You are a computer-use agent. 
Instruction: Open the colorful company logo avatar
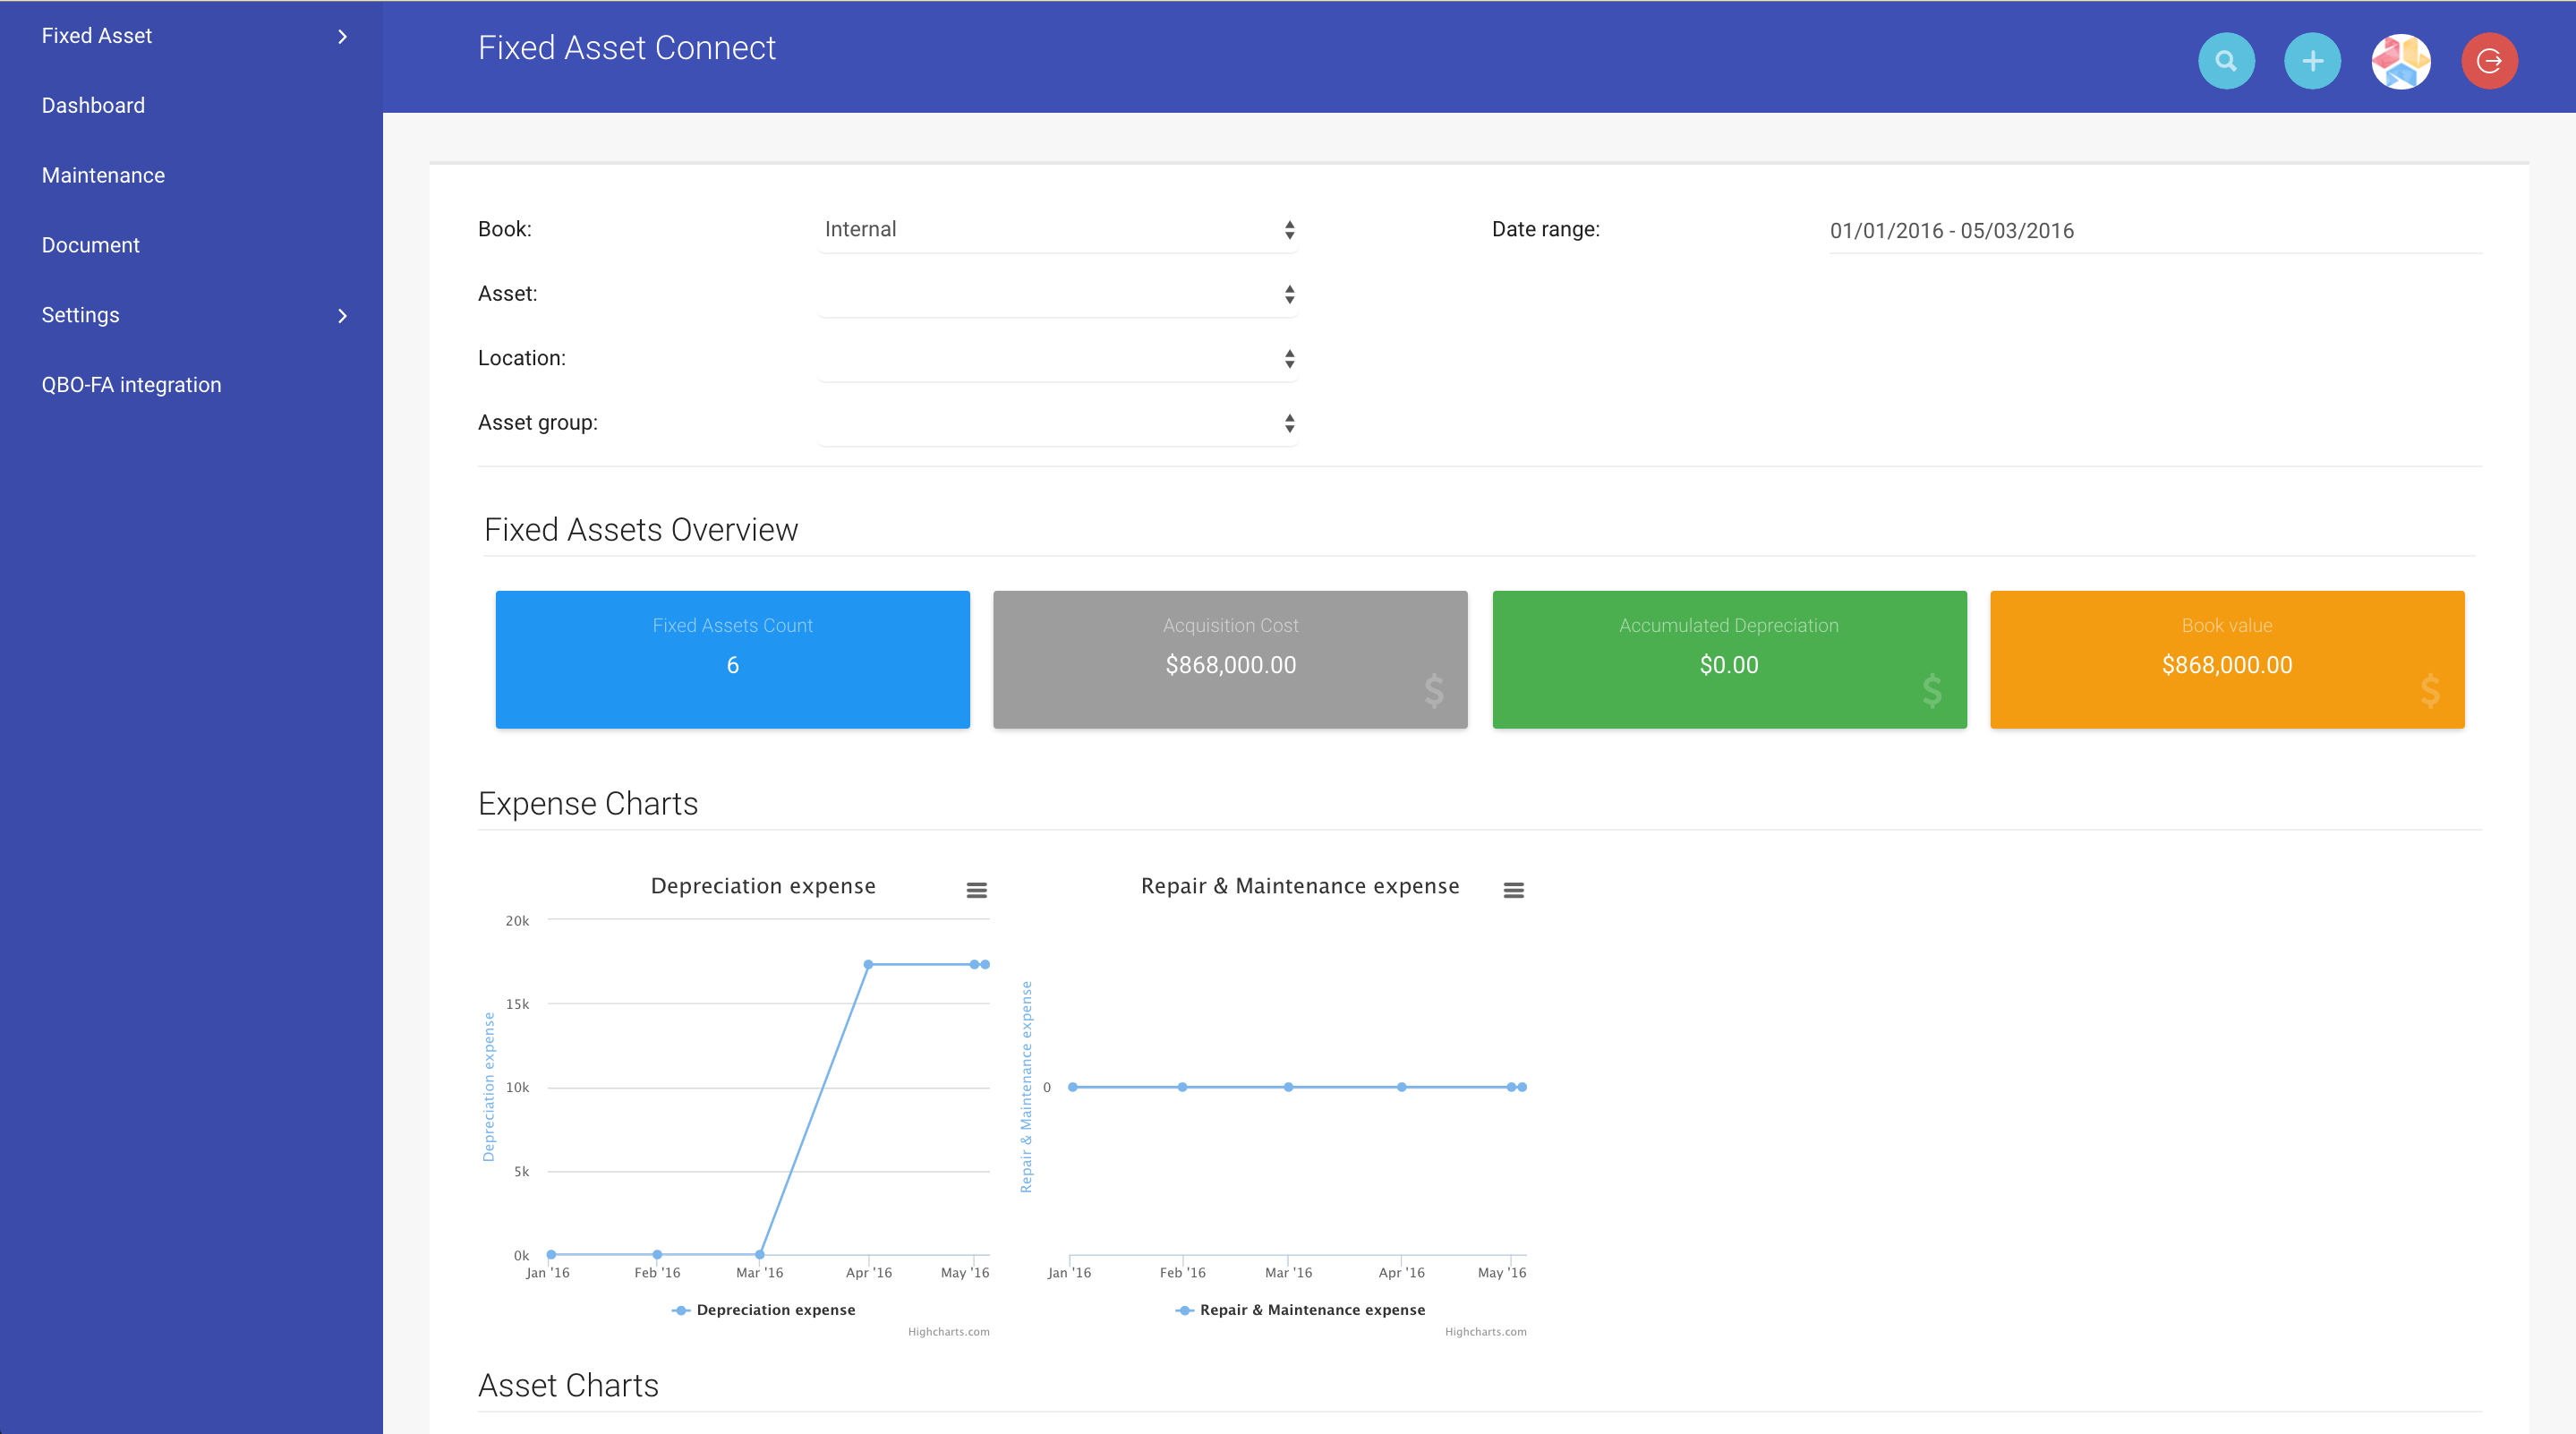coord(2400,61)
